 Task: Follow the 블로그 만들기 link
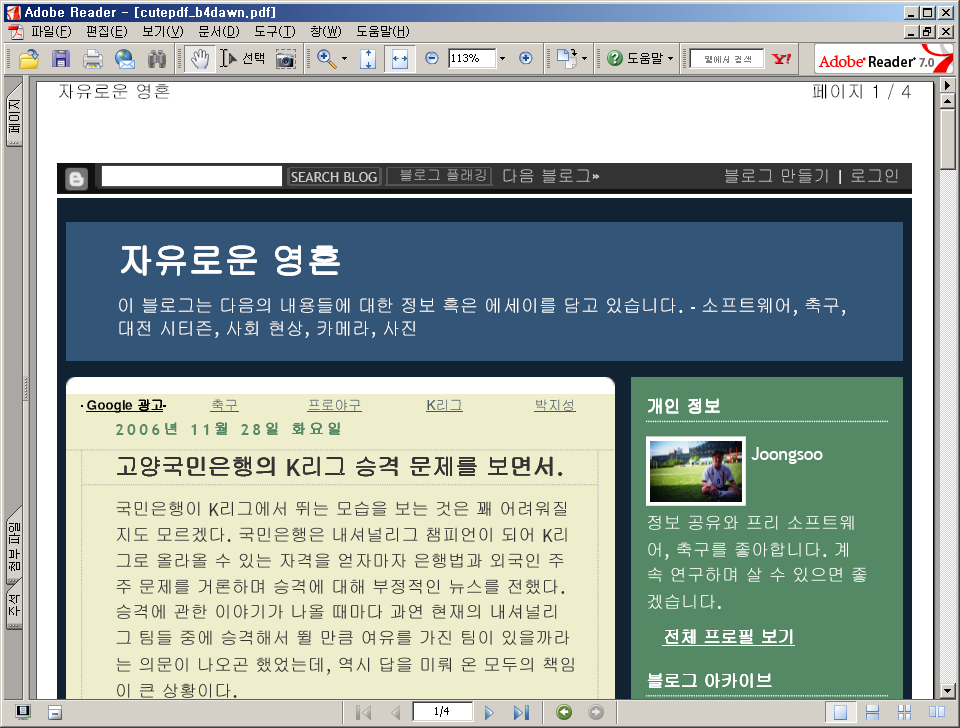776,176
